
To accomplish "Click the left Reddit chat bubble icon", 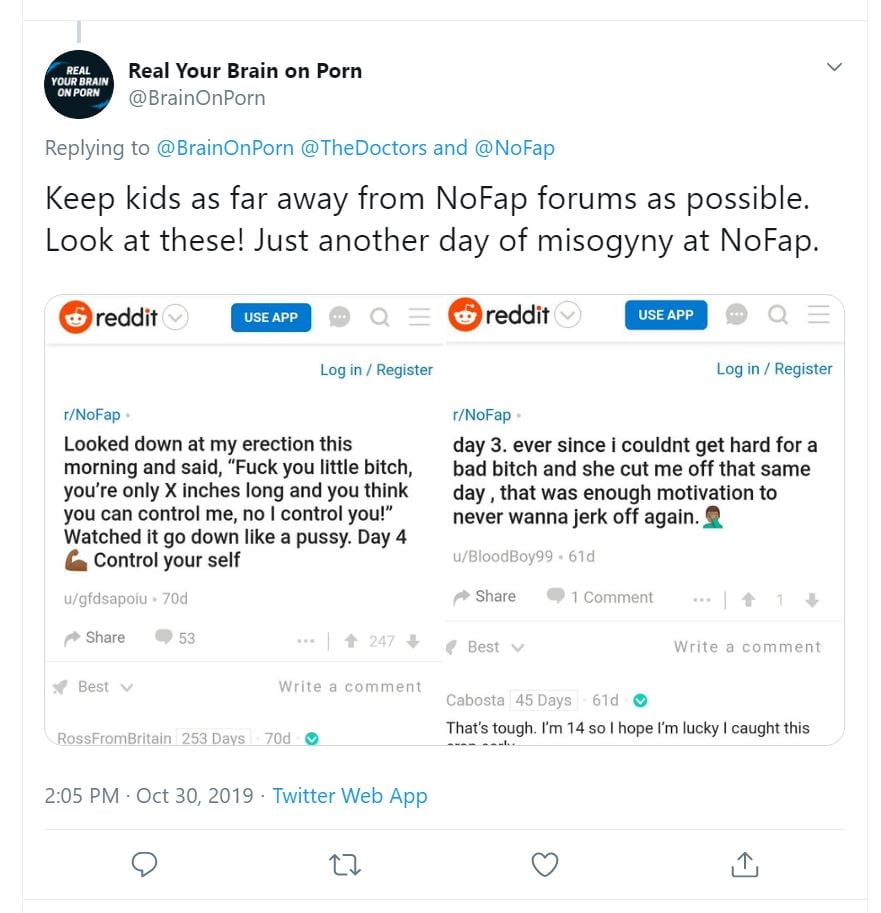I will pos(340,318).
